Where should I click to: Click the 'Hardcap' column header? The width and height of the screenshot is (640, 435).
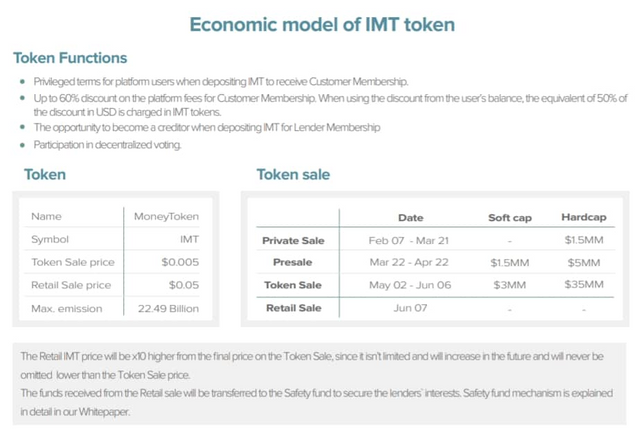click(583, 218)
